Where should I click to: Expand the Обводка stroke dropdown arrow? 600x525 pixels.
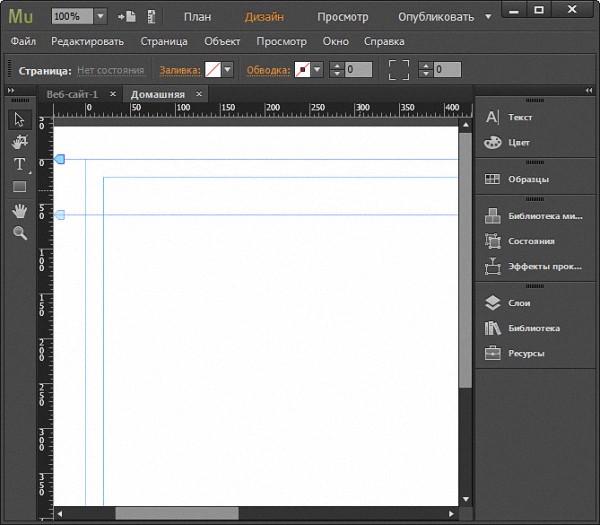(318, 70)
